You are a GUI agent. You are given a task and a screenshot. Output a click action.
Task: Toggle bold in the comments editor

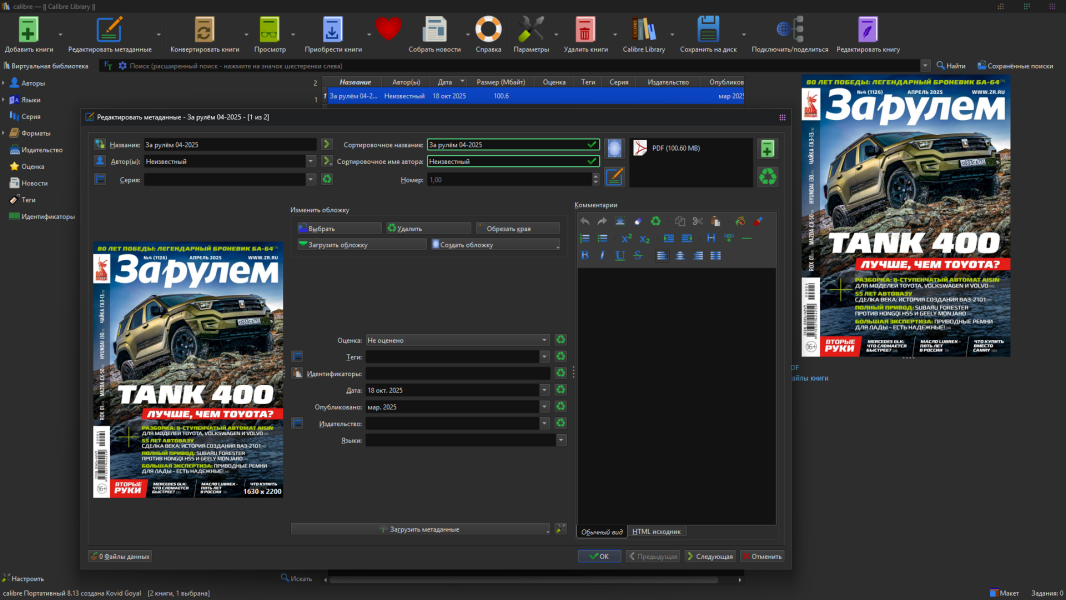pyautogui.click(x=585, y=255)
